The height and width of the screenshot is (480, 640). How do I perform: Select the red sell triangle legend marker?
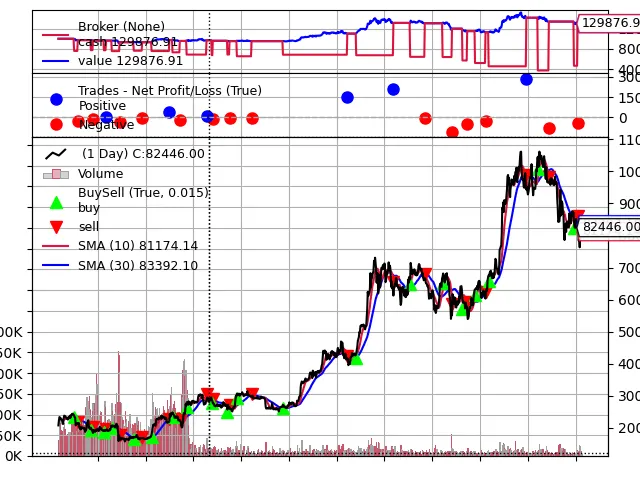pyautogui.click(x=56, y=227)
